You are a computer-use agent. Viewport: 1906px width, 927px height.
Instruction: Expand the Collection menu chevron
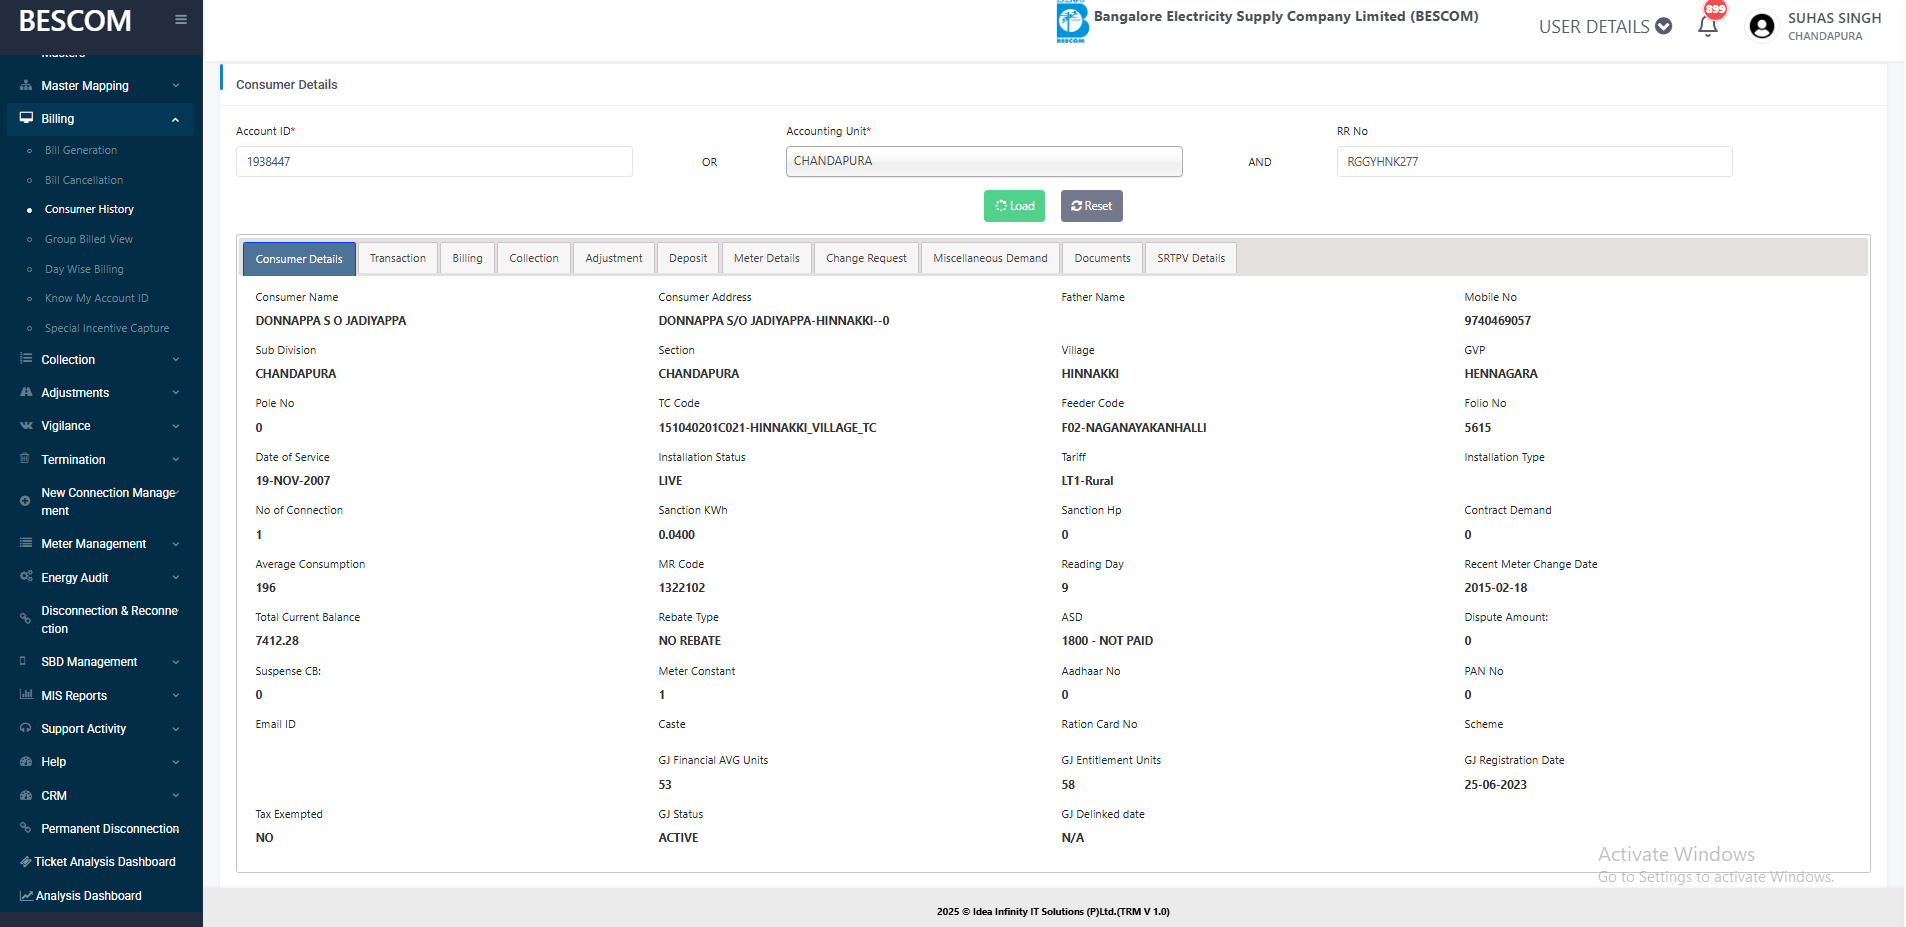coord(176,360)
